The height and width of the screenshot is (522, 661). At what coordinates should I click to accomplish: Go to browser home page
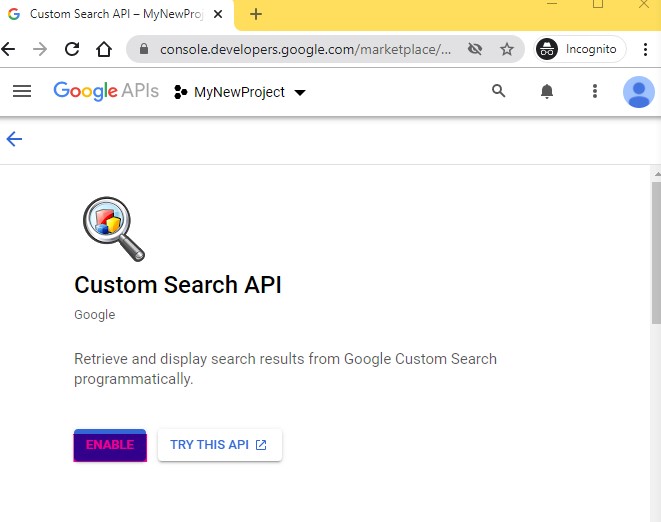pyautogui.click(x=104, y=49)
